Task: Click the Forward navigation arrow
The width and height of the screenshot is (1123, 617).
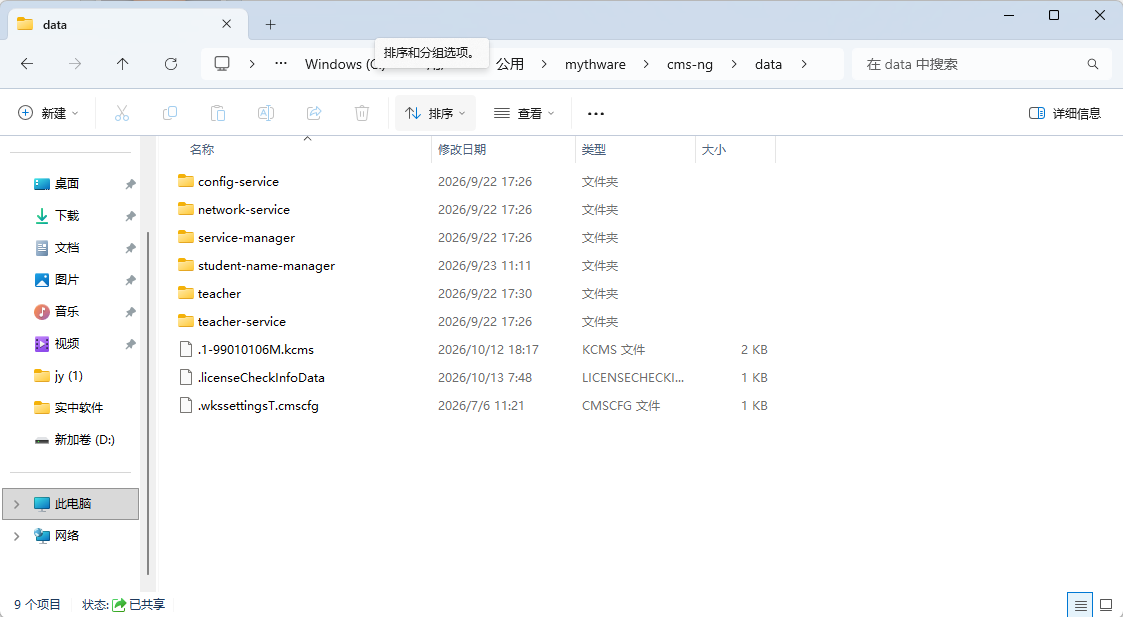Action: click(x=75, y=64)
